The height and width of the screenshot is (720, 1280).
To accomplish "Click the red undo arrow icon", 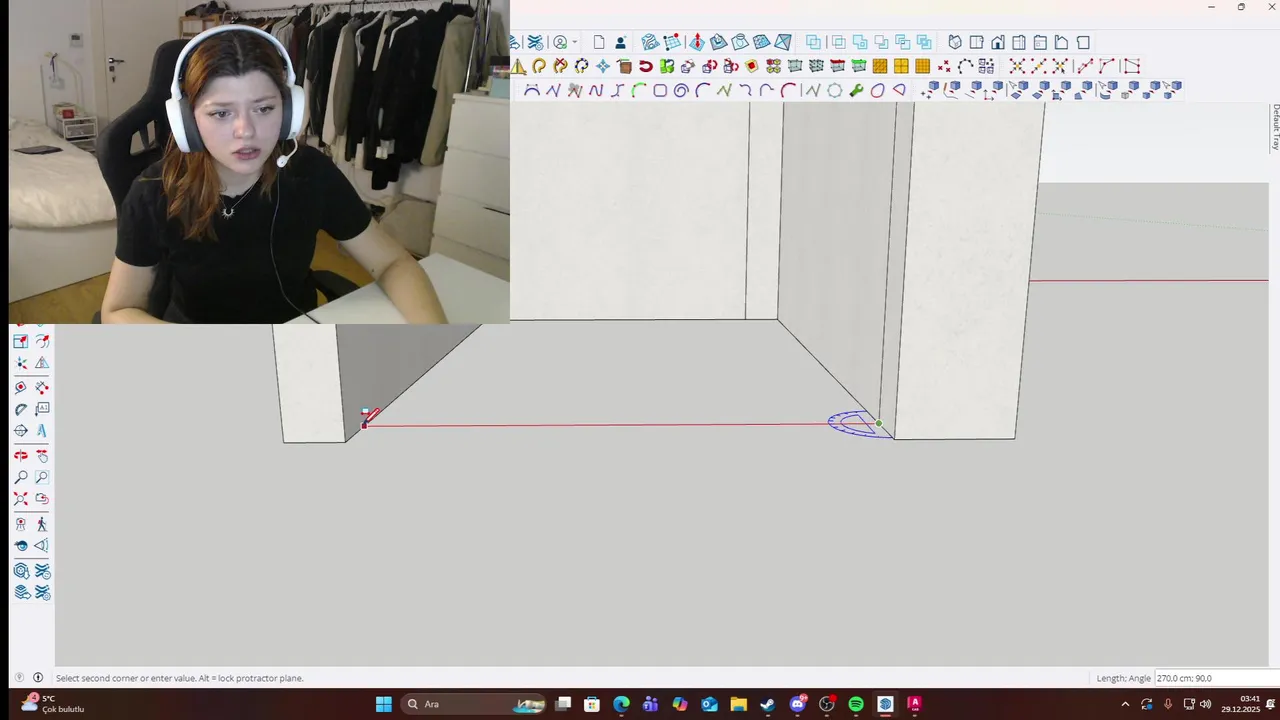I will (645, 66).
